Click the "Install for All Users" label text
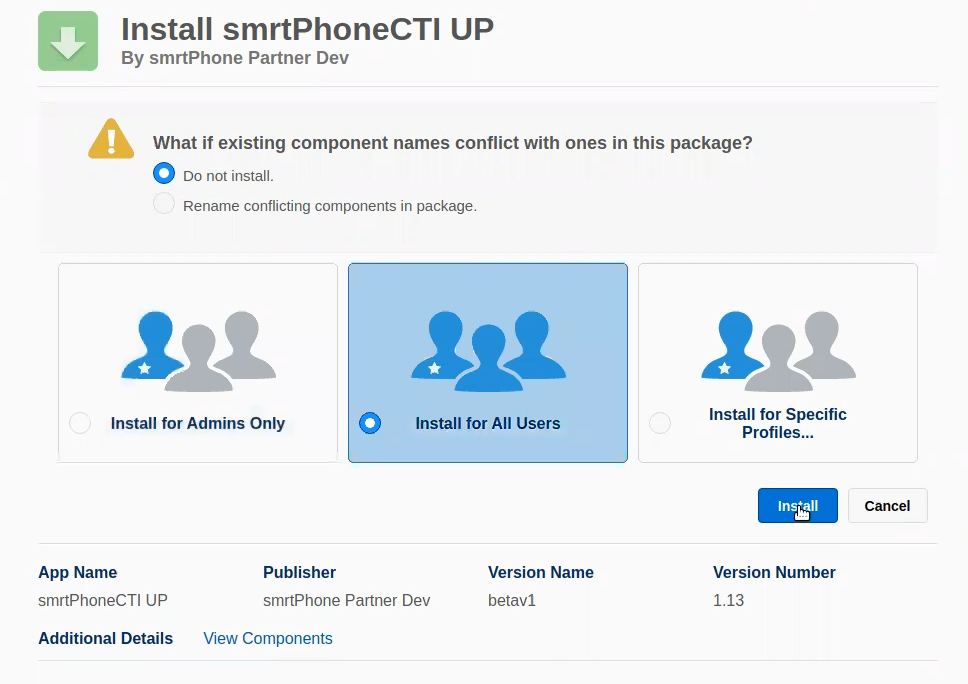Screen dimensions: 968x684 coord(488,423)
